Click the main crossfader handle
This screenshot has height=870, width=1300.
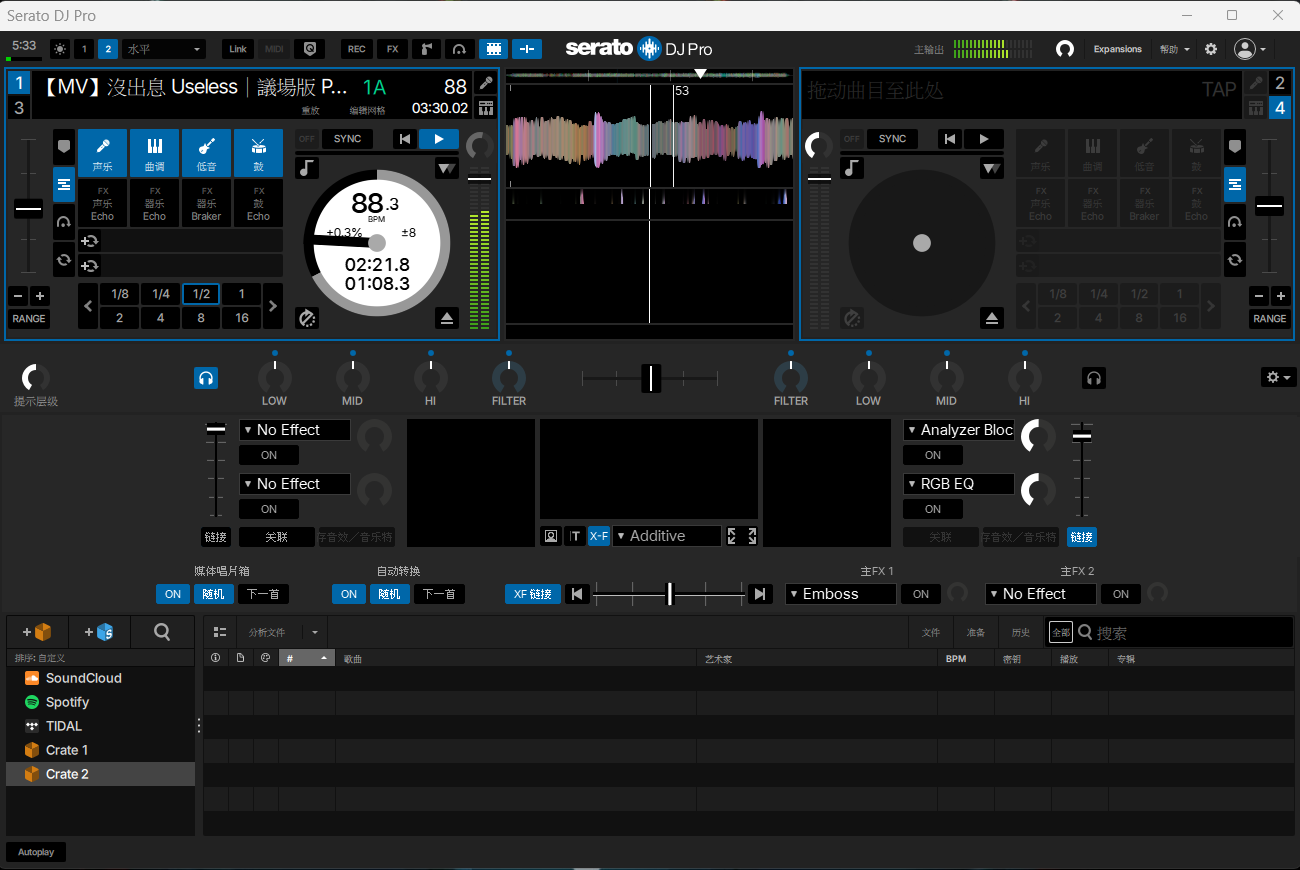coord(651,378)
